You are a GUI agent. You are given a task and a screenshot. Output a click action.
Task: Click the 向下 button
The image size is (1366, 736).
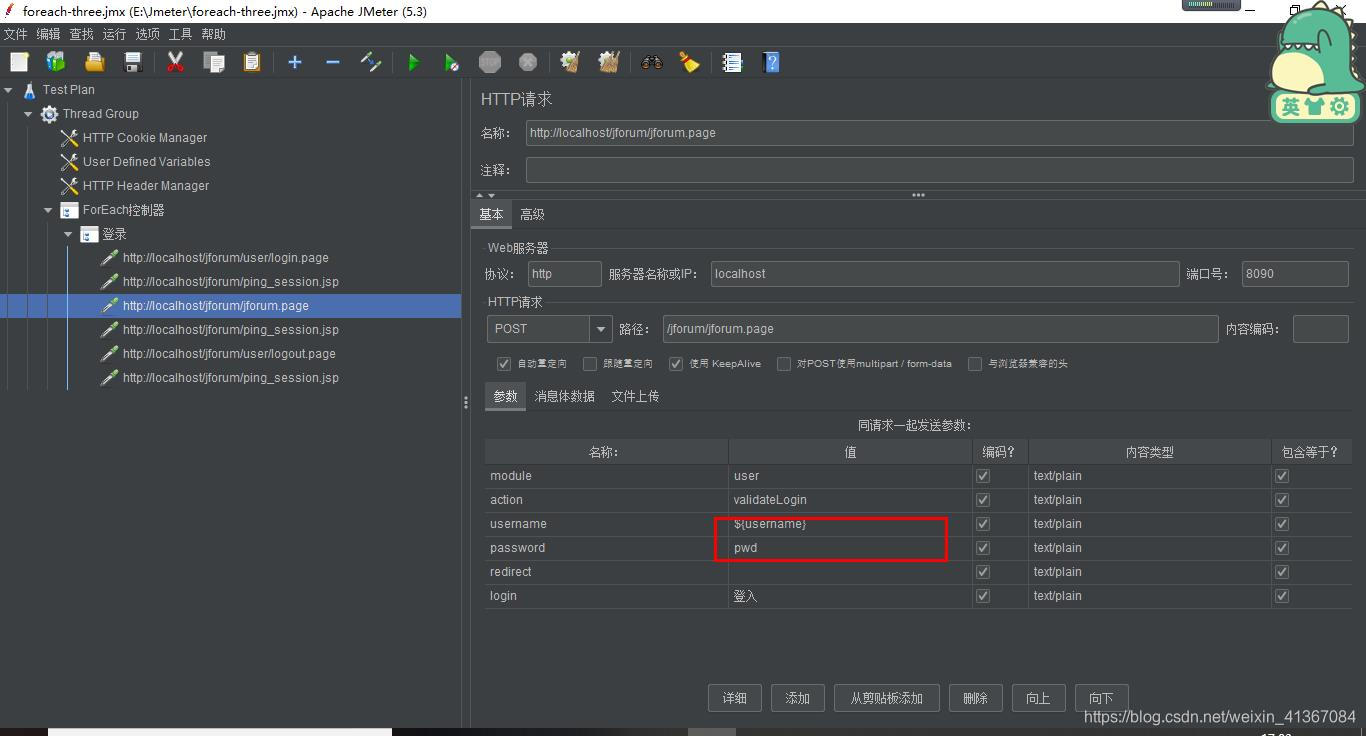(x=1101, y=698)
